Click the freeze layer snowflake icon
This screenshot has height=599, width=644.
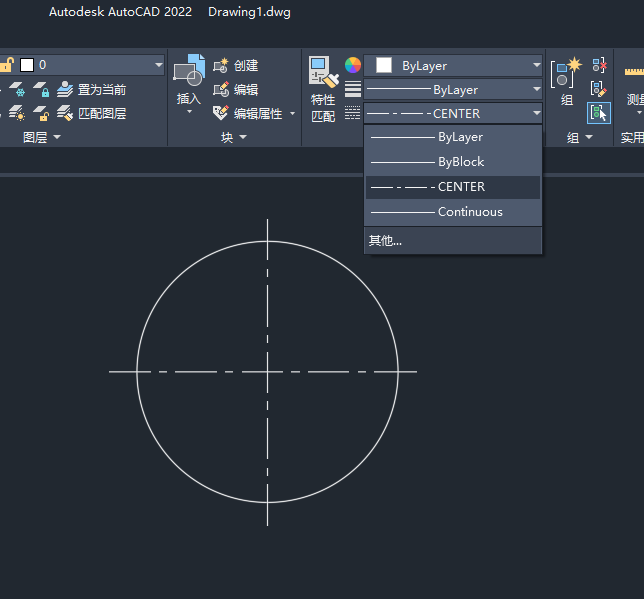point(17,89)
